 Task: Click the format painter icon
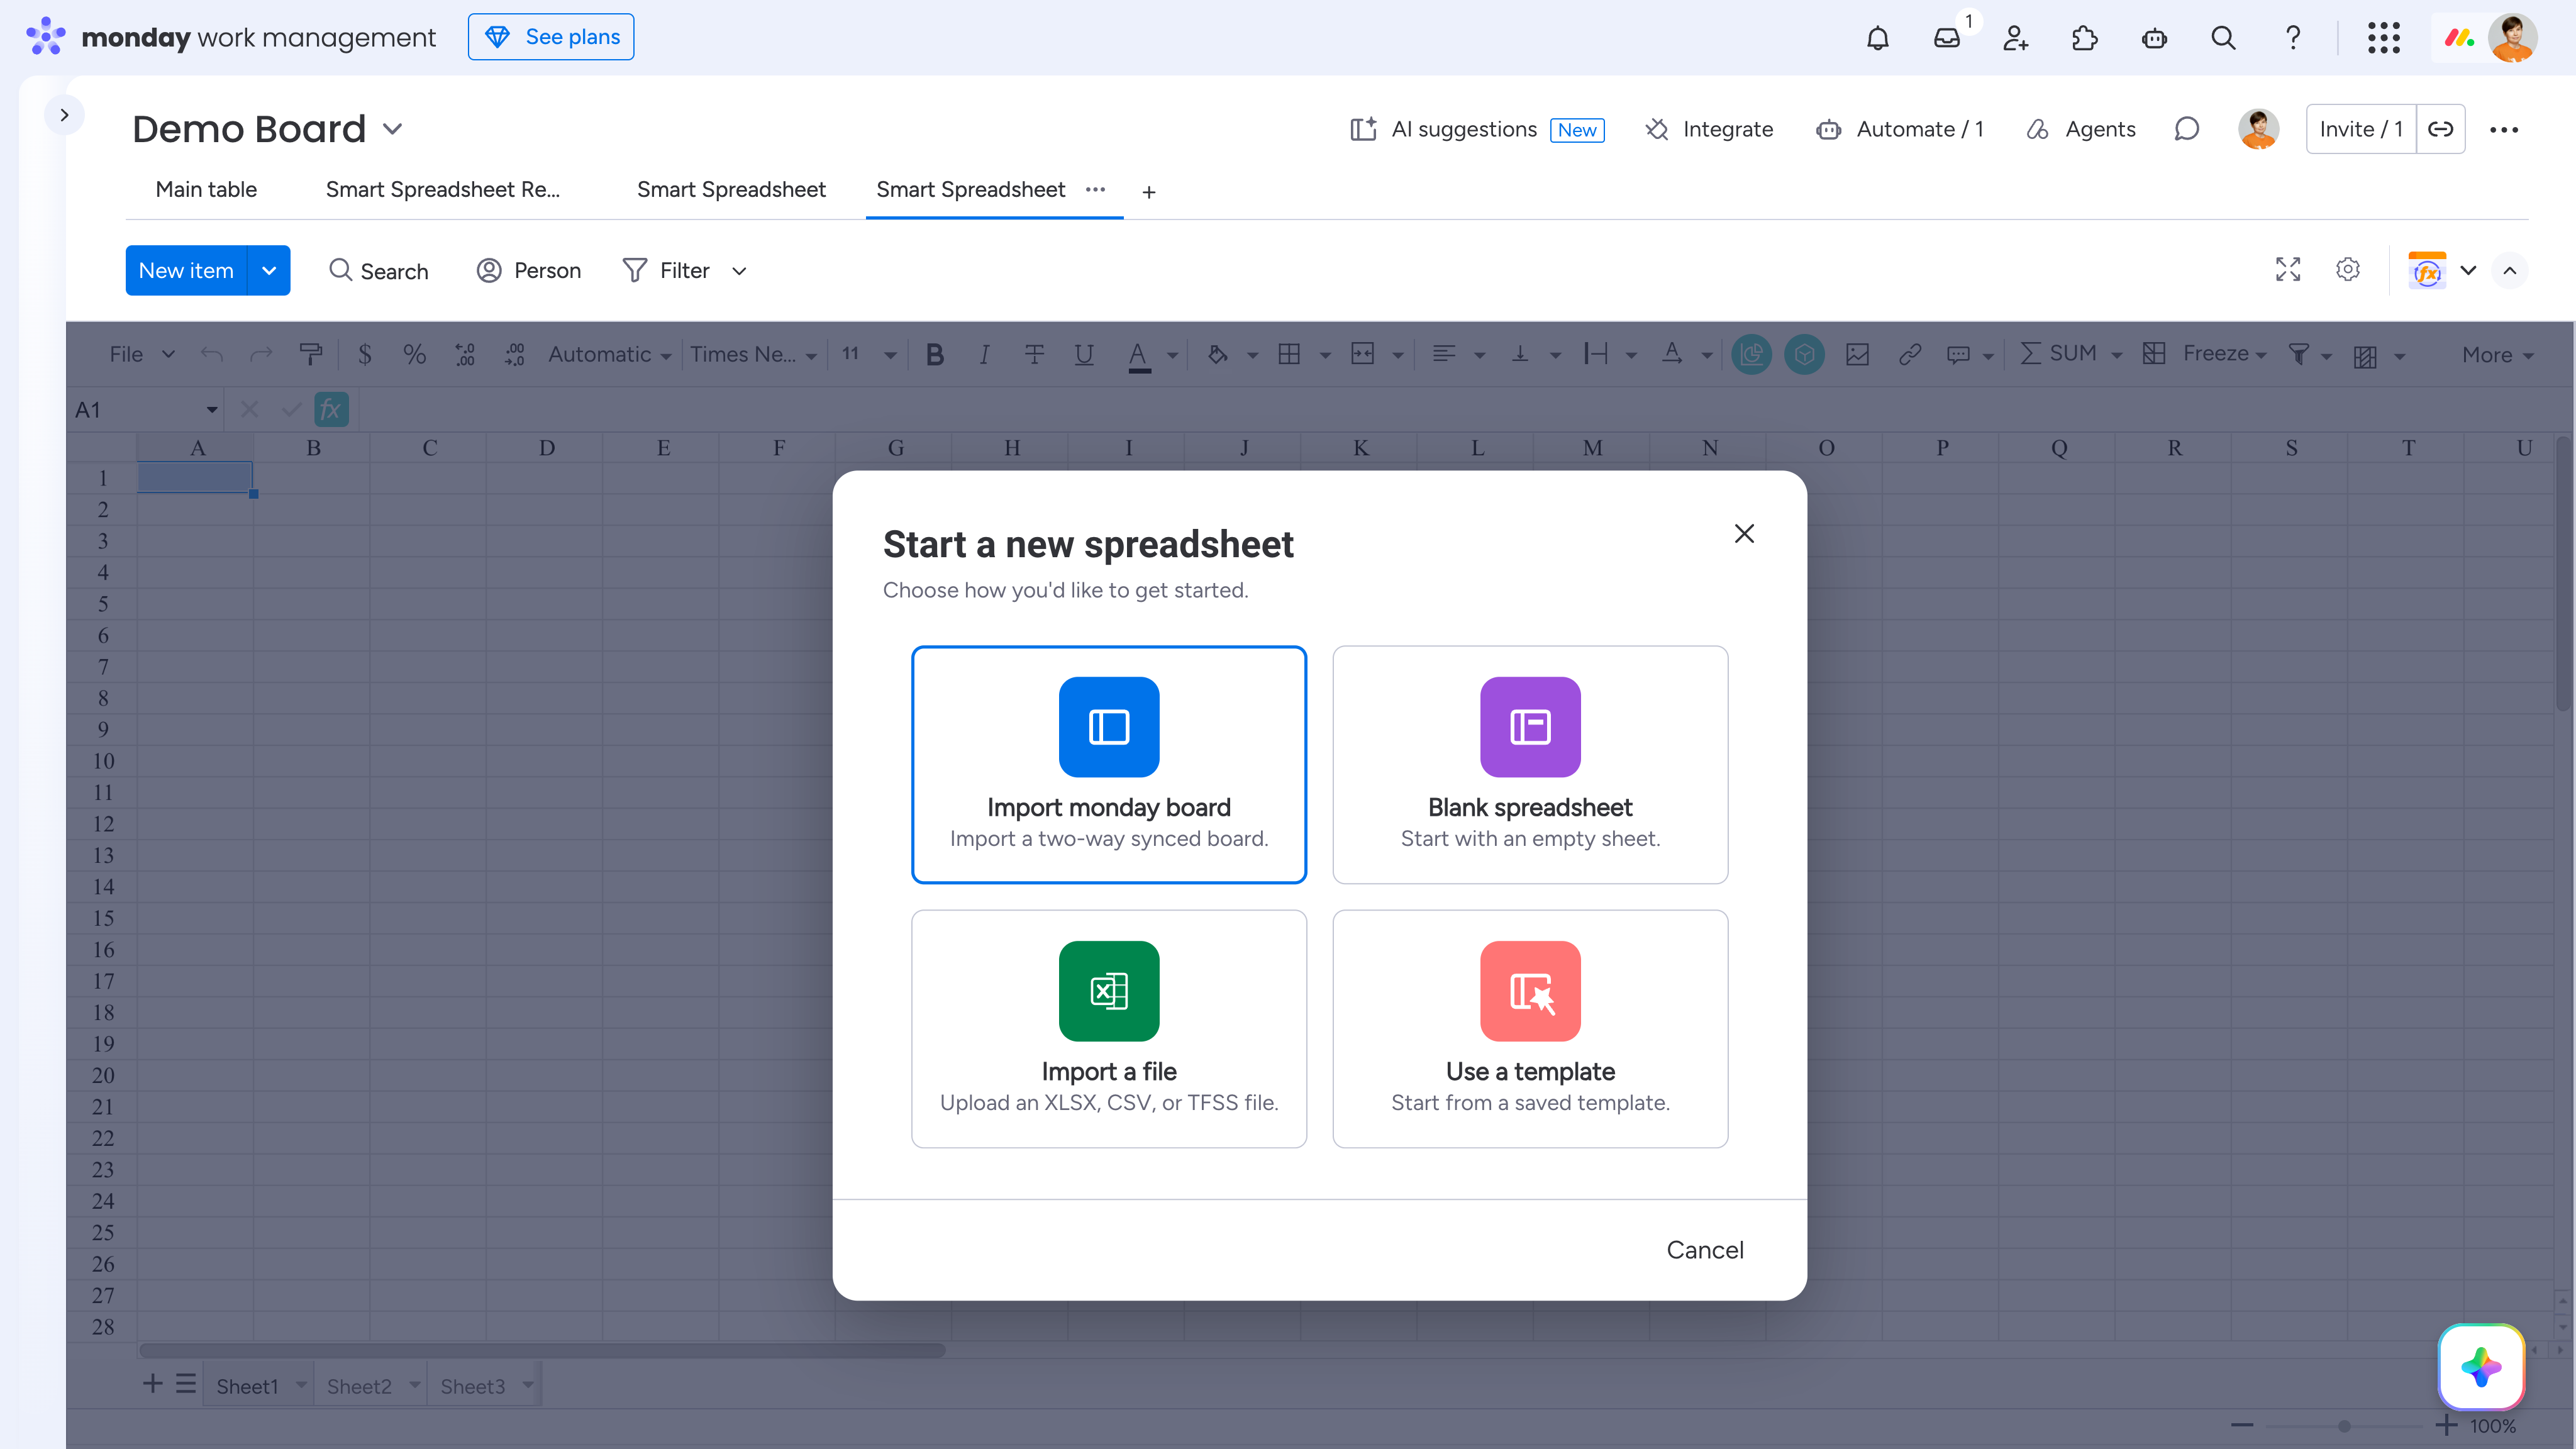(x=311, y=354)
